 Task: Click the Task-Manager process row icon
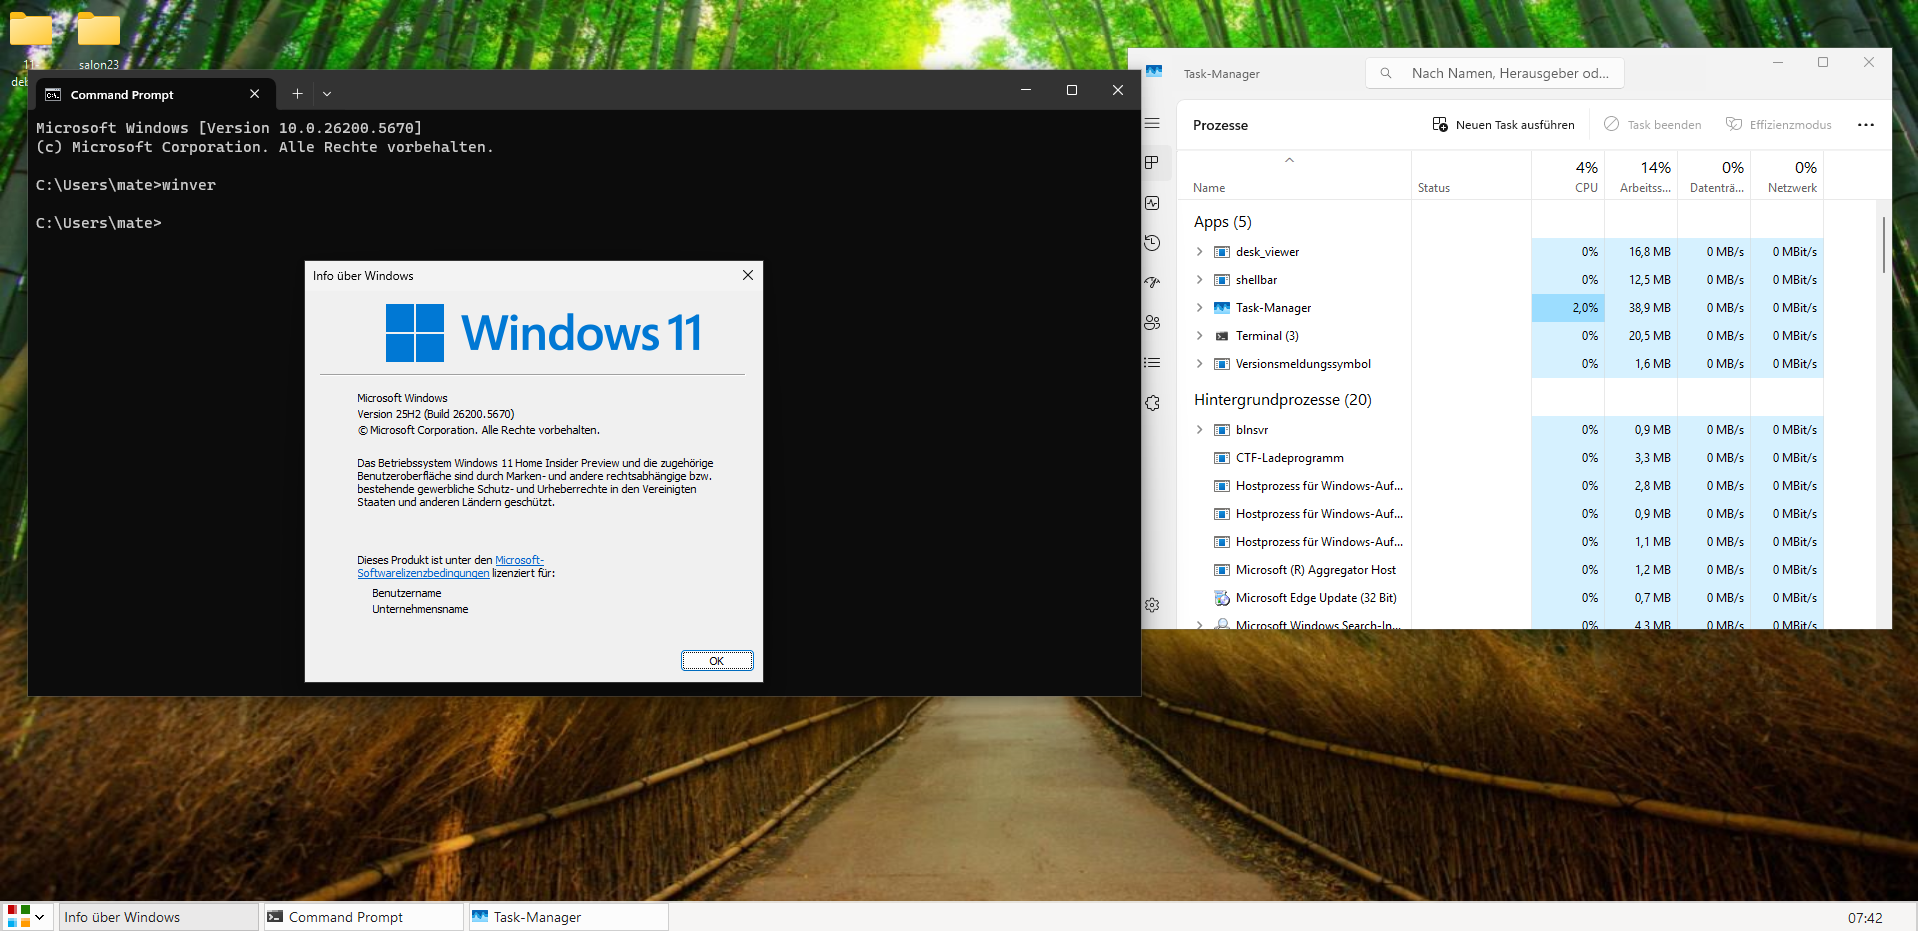coord(1222,308)
